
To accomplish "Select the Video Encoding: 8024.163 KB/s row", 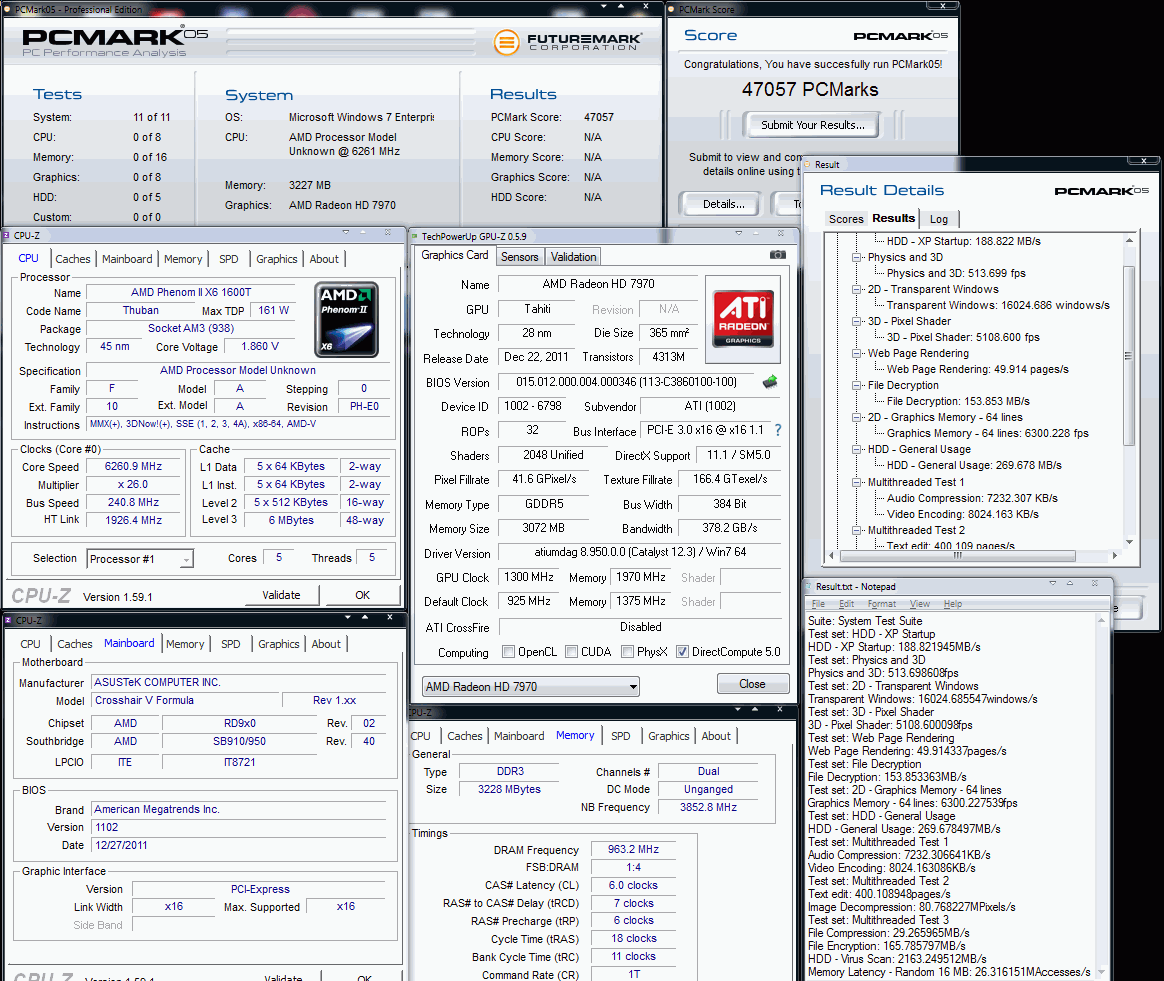I will (962, 514).
